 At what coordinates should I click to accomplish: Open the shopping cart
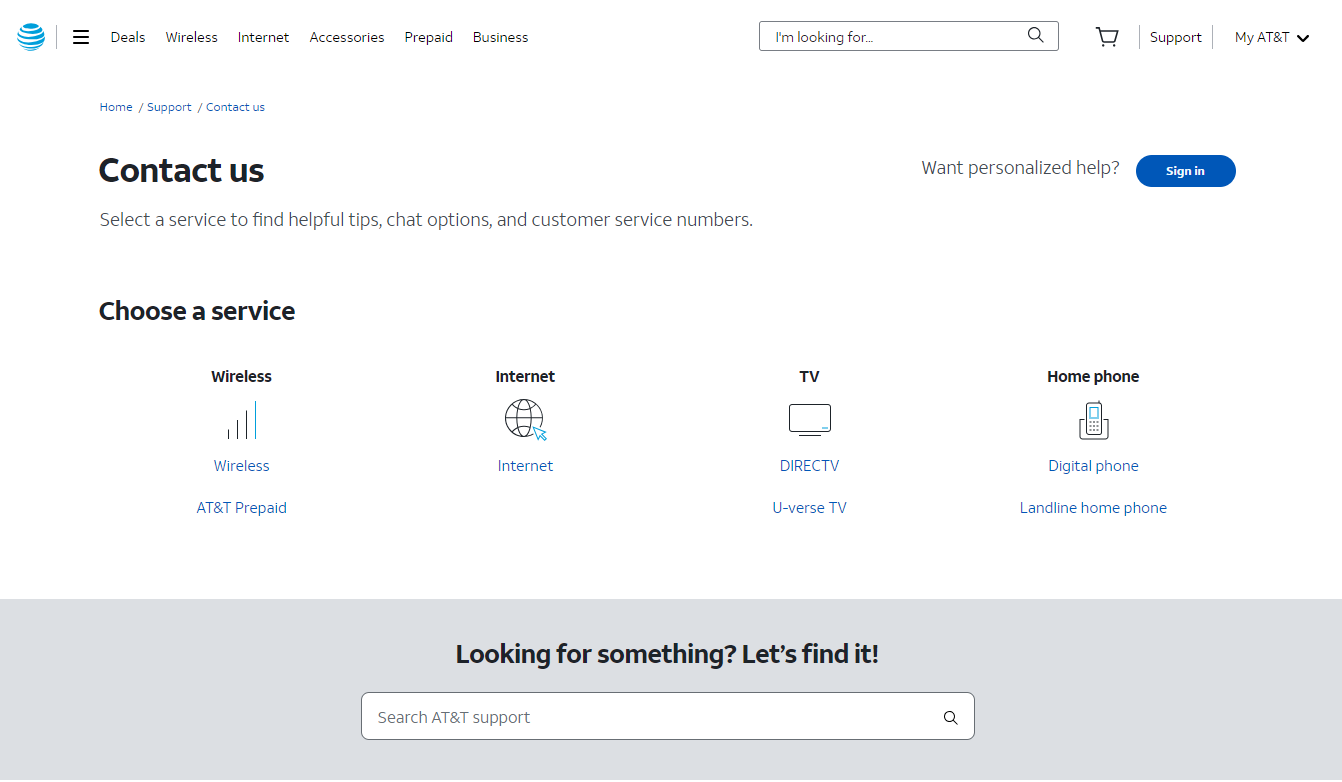pos(1107,36)
